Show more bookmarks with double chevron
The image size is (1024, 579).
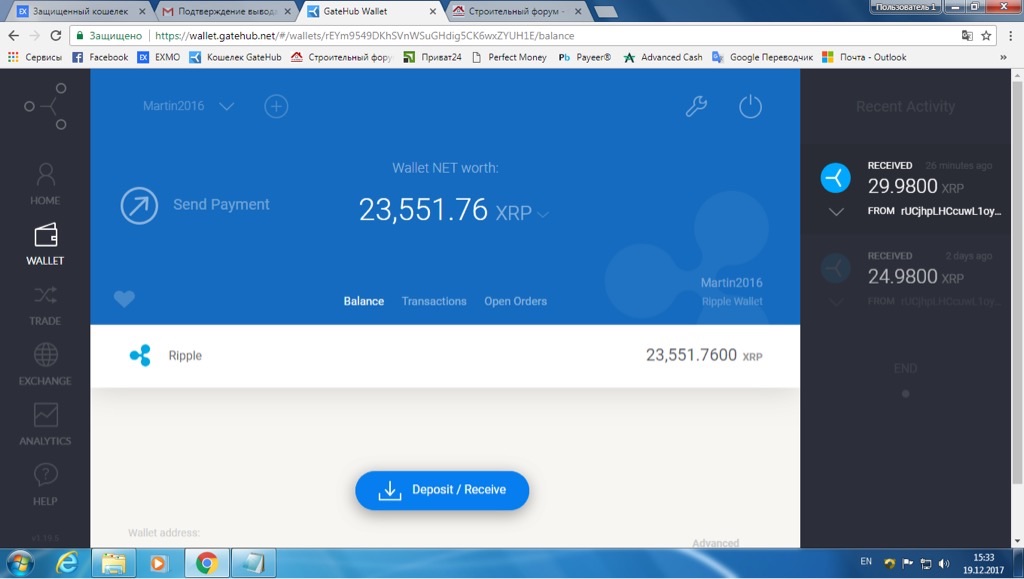[x=1003, y=57]
